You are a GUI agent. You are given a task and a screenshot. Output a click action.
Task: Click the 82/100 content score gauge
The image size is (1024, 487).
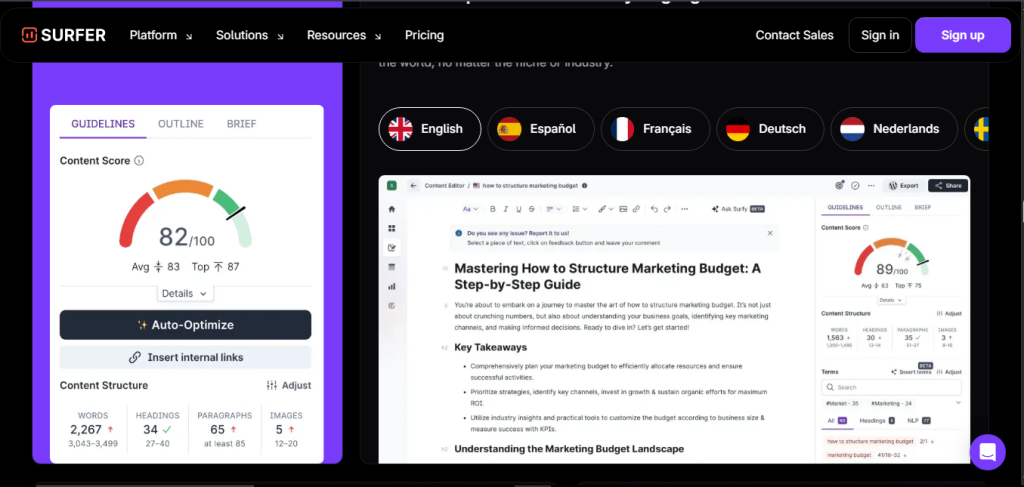[x=185, y=215]
